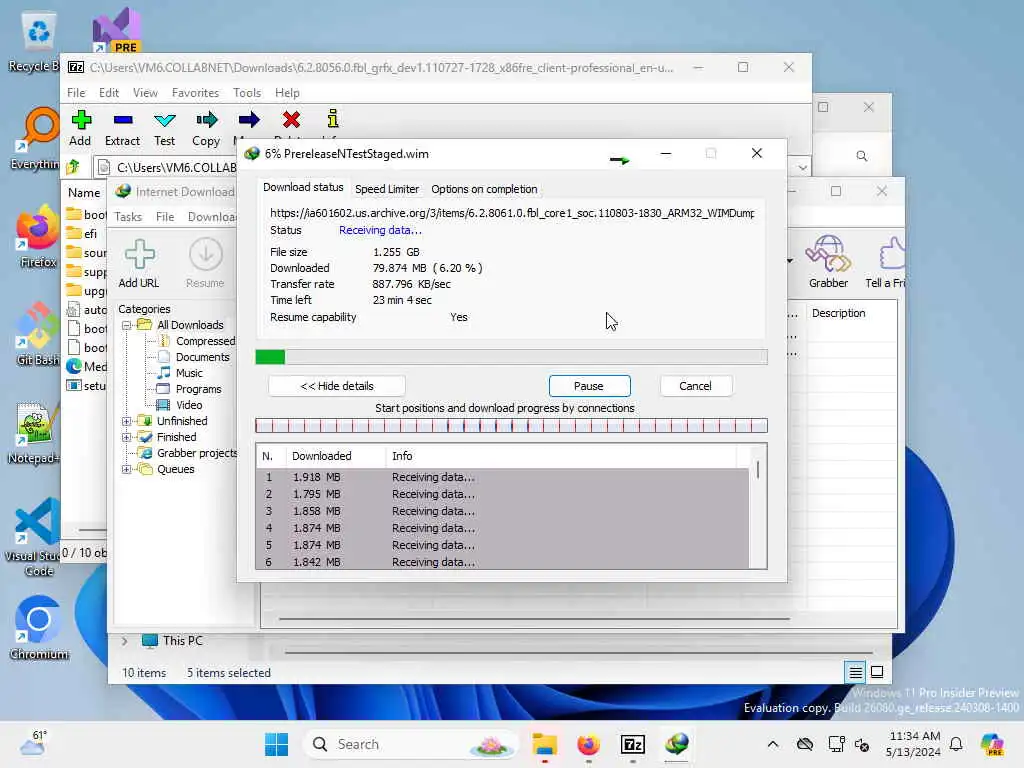The width and height of the screenshot is (1024, 768).
Task: Open Chromium desktop shortcut
Action: click(x=38, y=619)
